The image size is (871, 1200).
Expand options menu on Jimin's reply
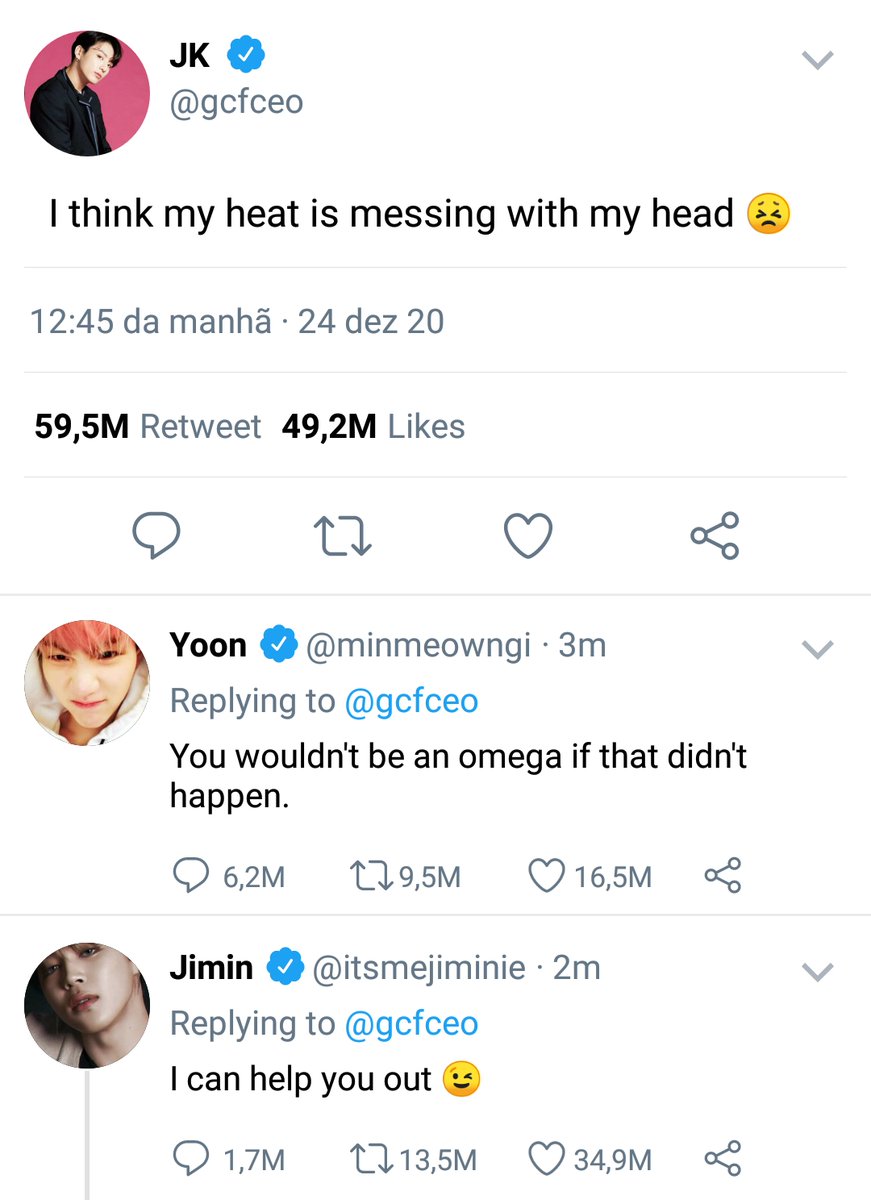[x=818, y=972]
